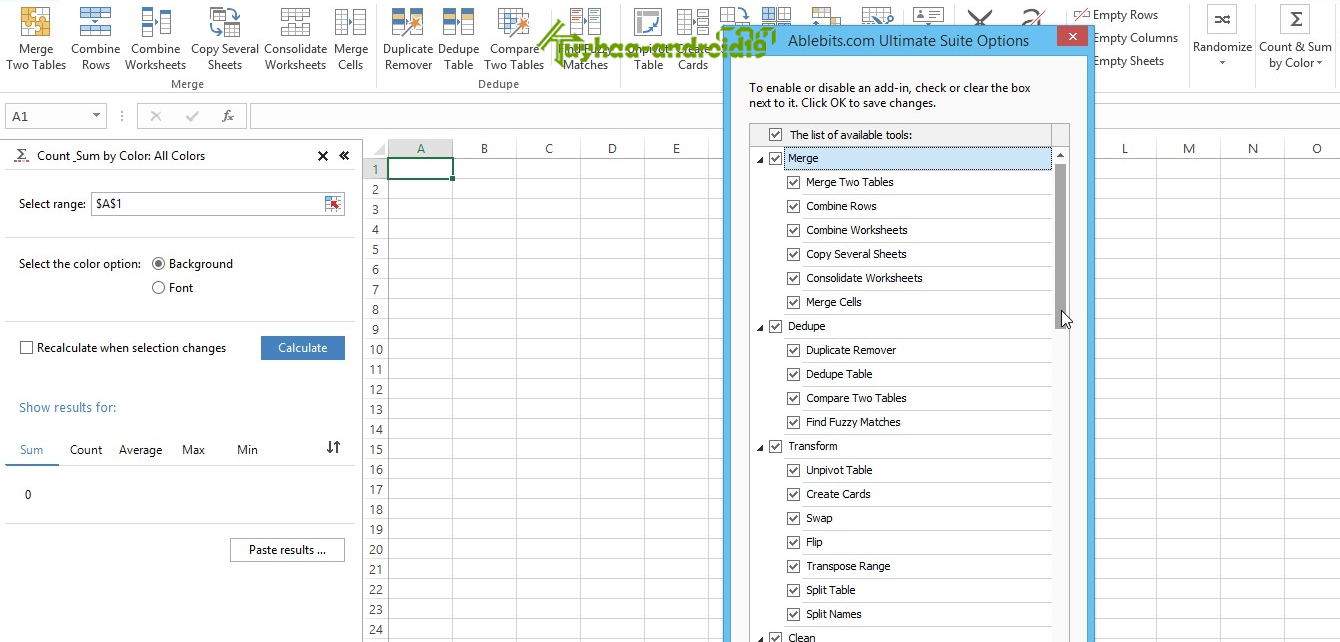Click the Insert Function fx button
Screen dimensions: 1340x642
[228, 116]
